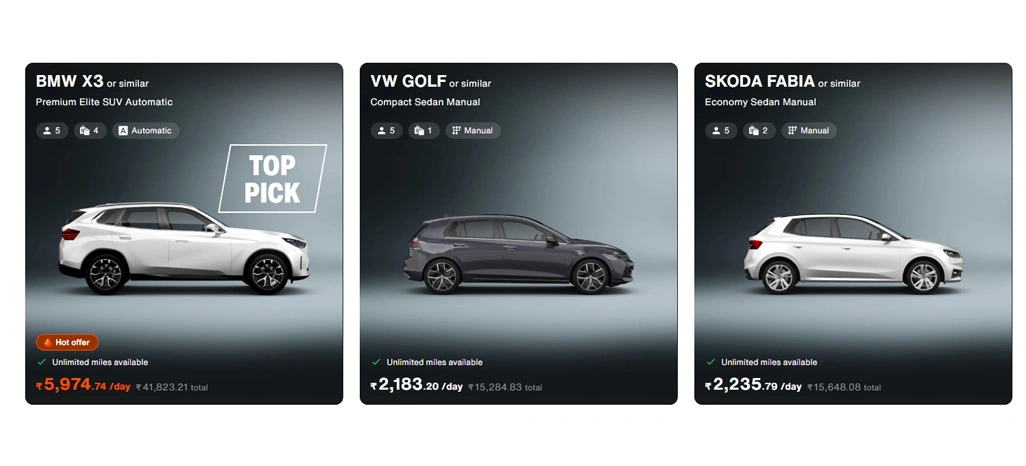The width and height of the screenshot is (1026, 466).
Task: Open the VW GOLF or similar title
Action: coord(431,82)
